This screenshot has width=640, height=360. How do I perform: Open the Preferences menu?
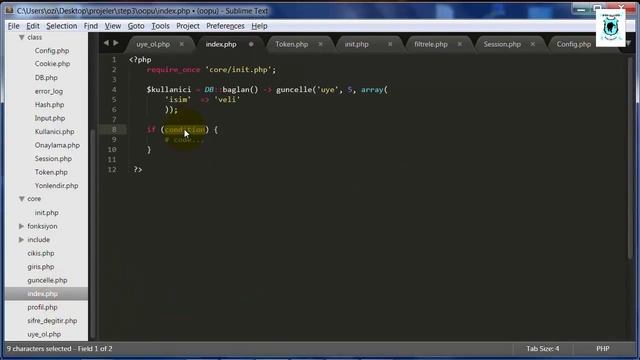pos(225,26)
